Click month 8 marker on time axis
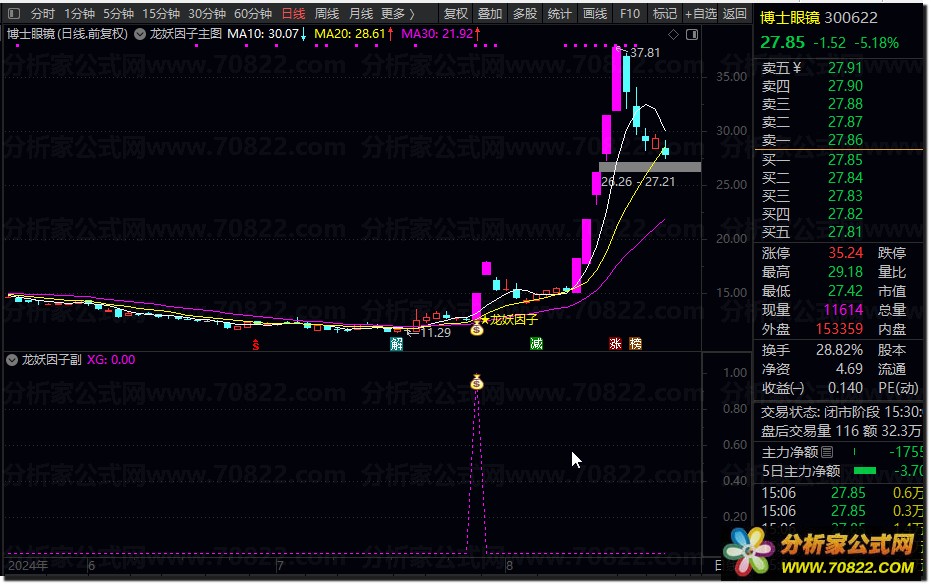This screenshot has width=931, height=584. (509, 566)
